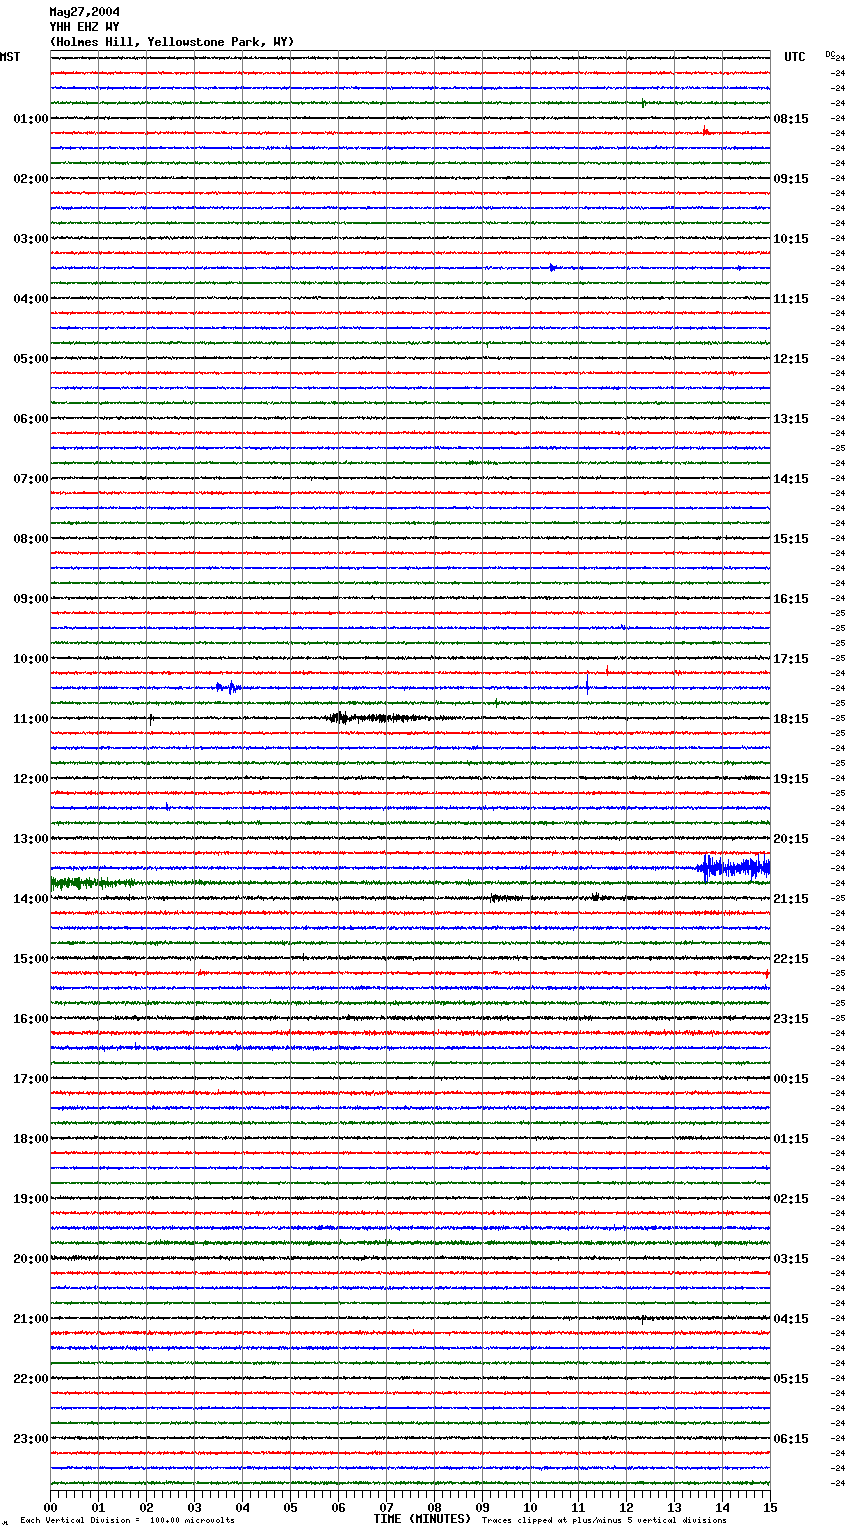850x1534 pixels.
Task: Select the 11:00 MST time label
Action: 31,719
